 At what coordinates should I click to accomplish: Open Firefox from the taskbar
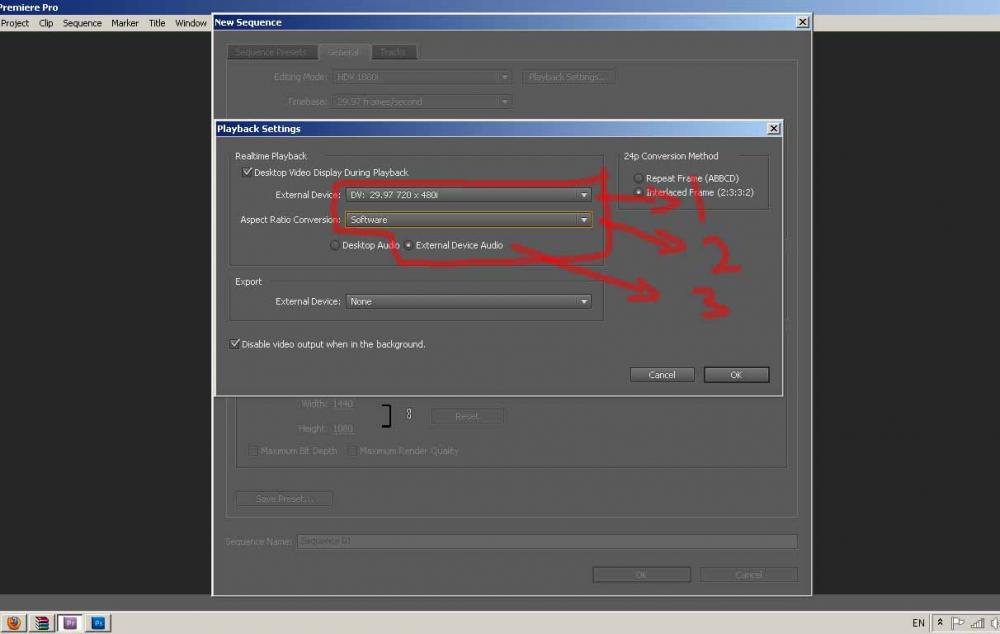(x=13, y=623)
